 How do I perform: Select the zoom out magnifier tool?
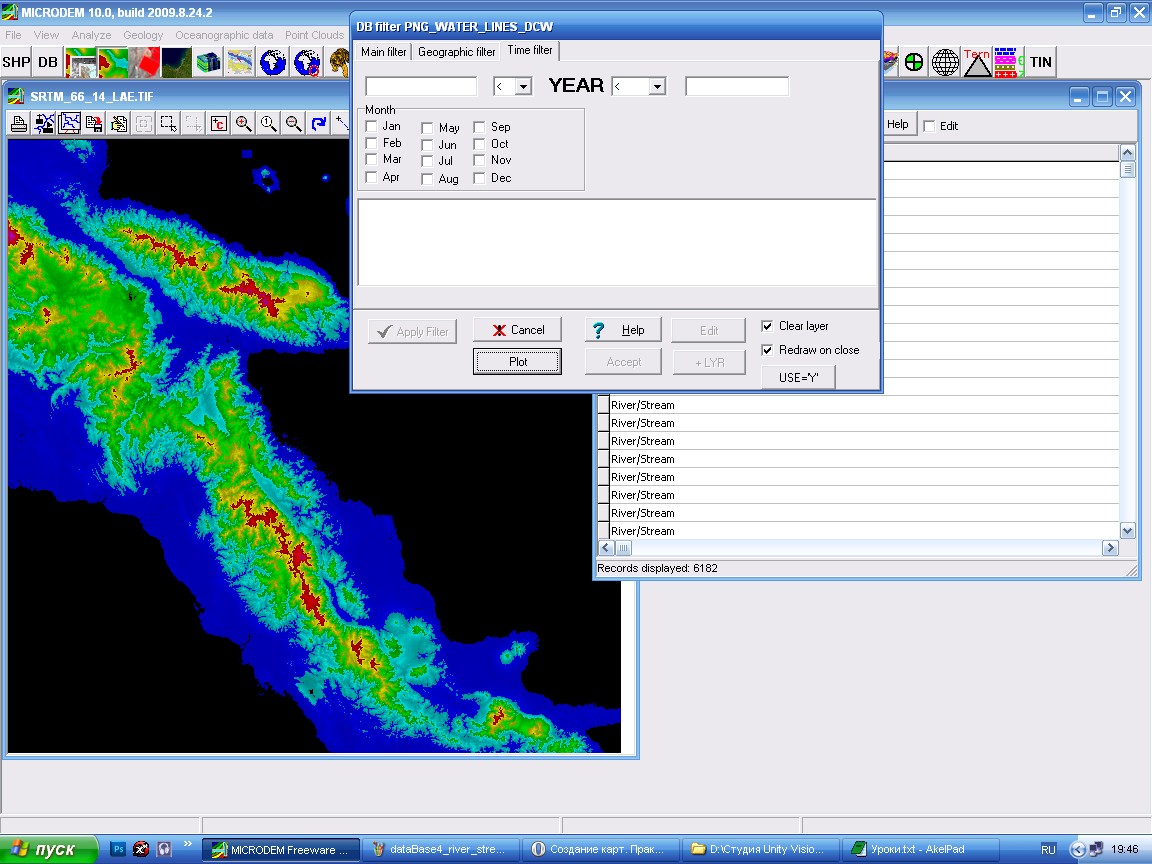coord(293,124)
